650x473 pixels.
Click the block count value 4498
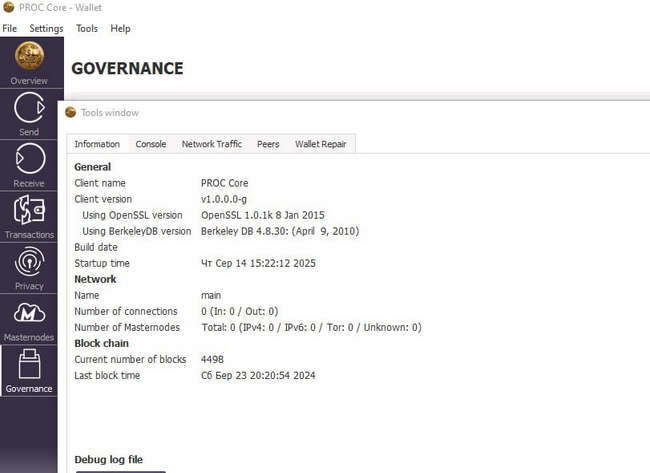212,359
